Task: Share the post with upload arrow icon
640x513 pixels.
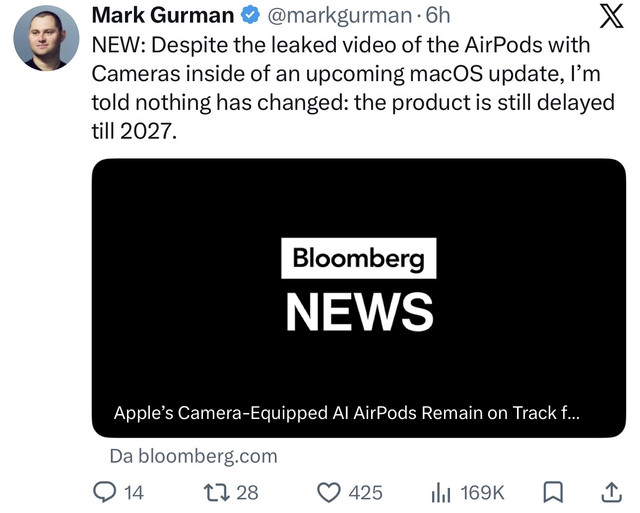Action: 612,492
